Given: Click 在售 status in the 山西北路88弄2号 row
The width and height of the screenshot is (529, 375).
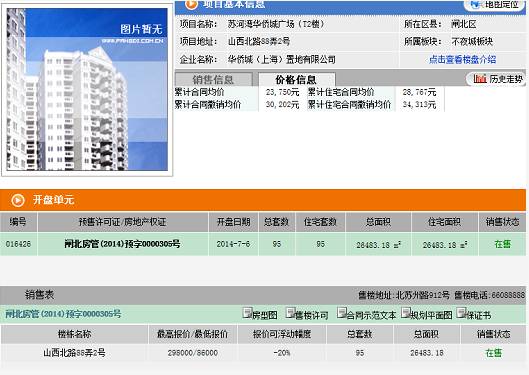Looking at the screenshot, I should click(x=494, y=353).
